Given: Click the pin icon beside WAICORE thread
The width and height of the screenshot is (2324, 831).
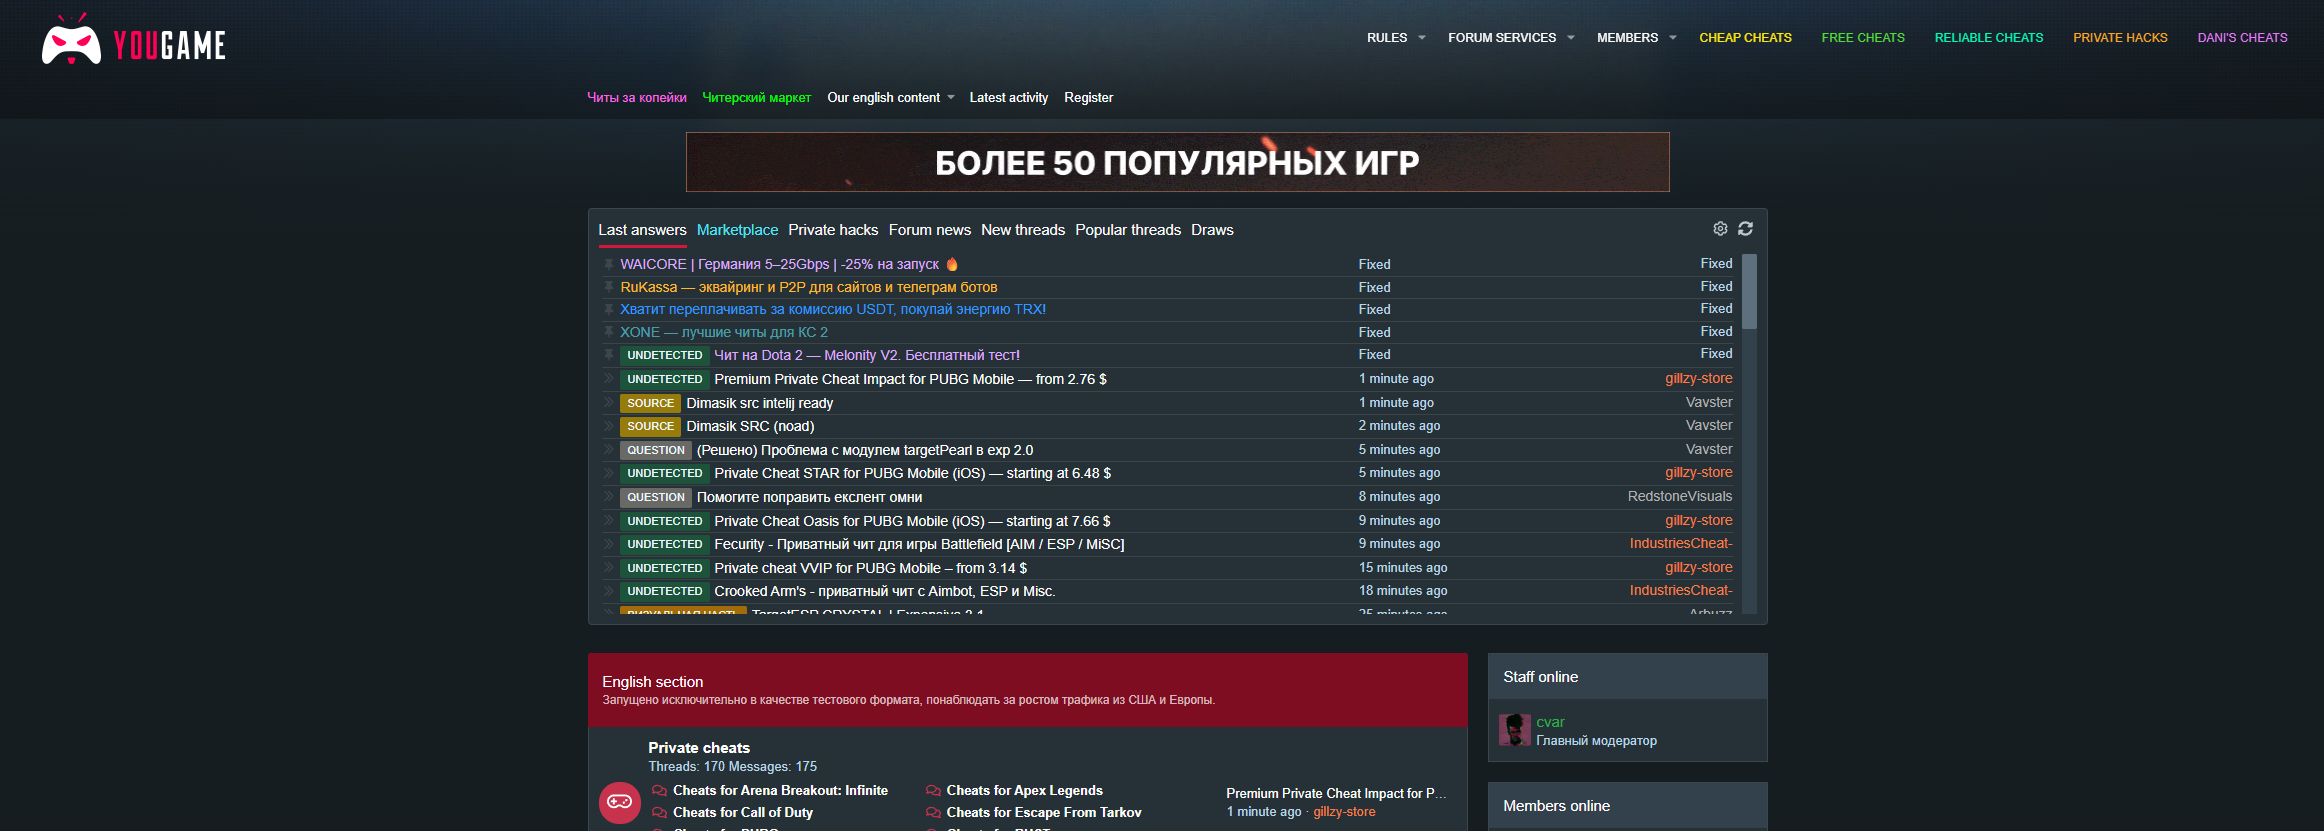Looking at the screenshot, I should click(x=609, y=264).
